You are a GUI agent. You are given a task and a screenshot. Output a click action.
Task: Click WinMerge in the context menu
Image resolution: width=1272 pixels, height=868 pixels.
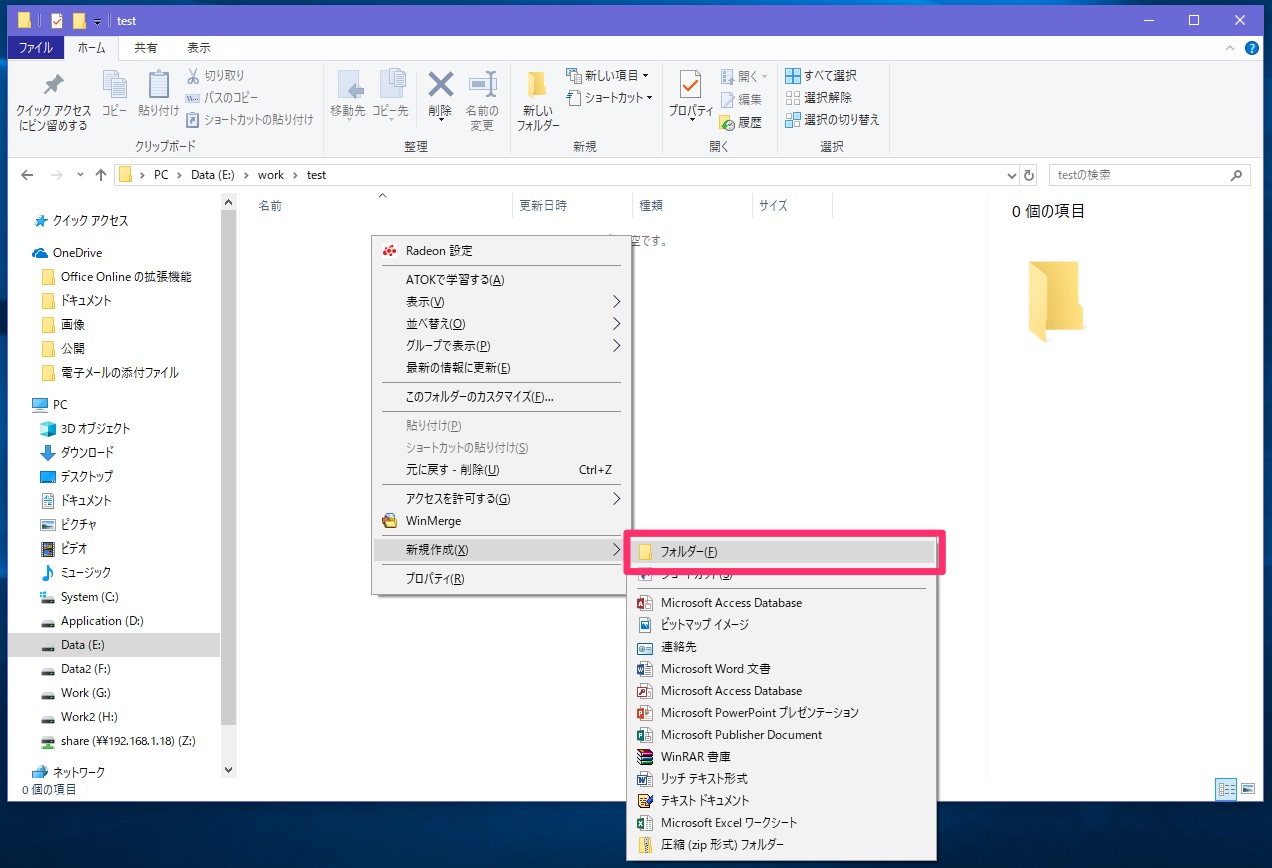[x=501, y=520]
